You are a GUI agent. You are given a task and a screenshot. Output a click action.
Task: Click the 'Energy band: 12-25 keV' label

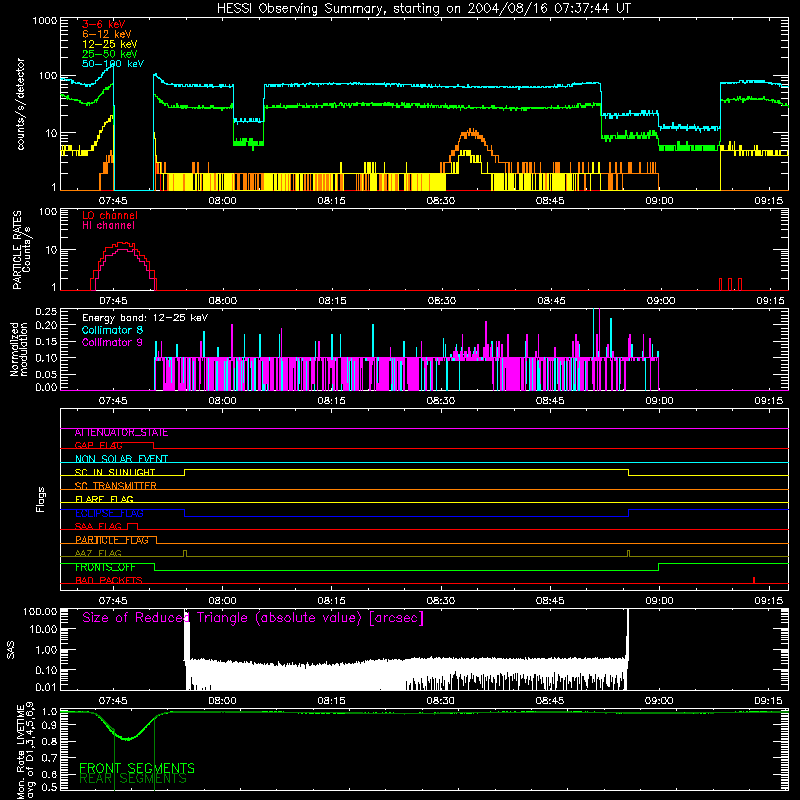(x=145, y=318)
